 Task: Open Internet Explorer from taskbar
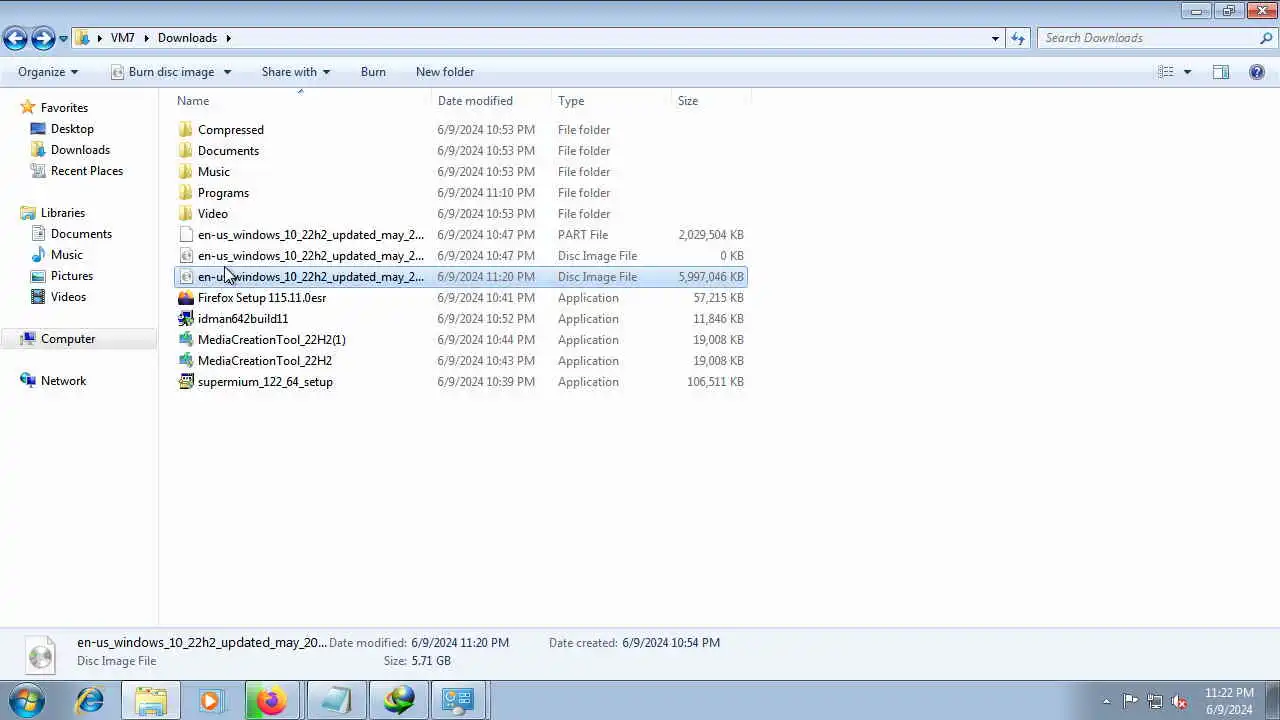90,700
